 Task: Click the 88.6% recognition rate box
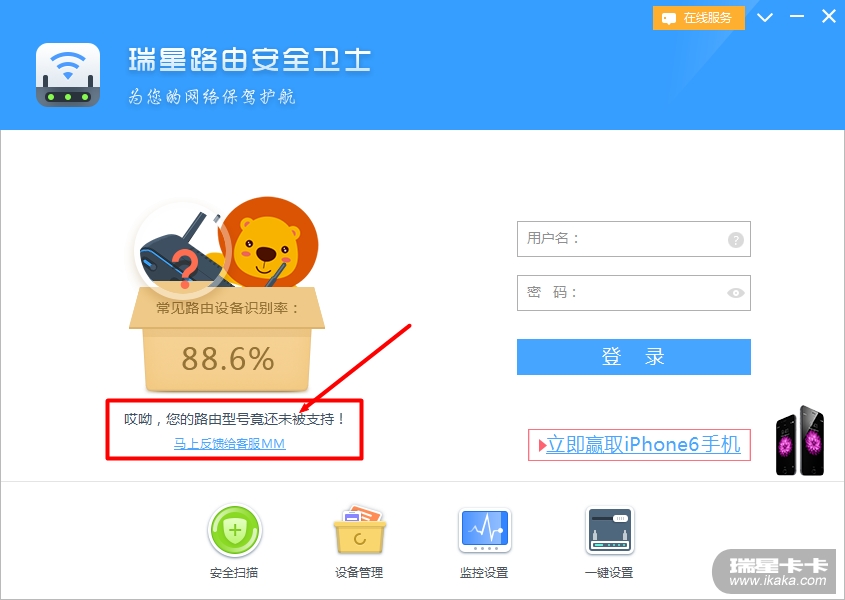click(x=227, y=339)
